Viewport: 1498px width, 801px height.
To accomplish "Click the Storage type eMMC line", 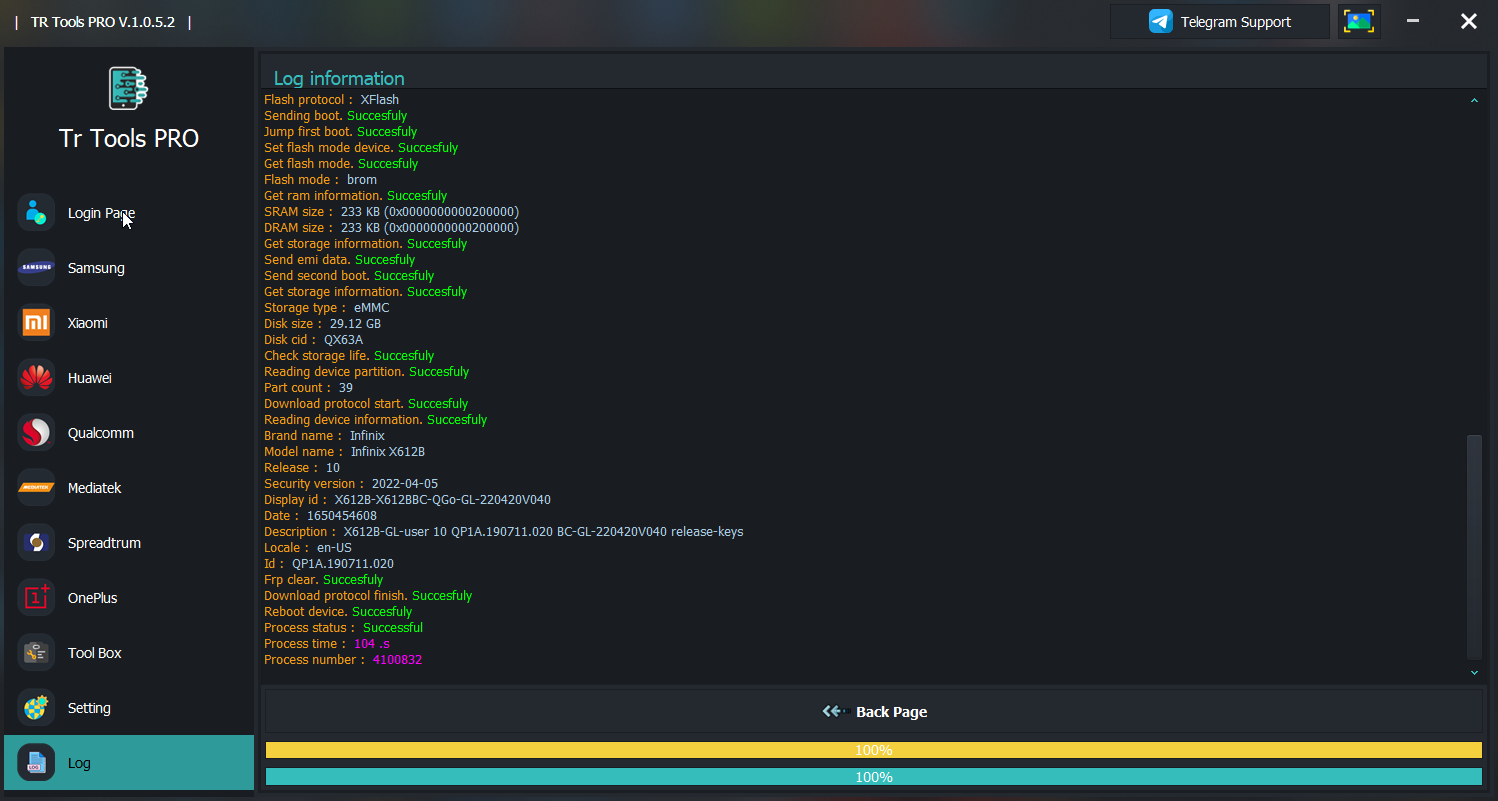I will click(x=326, y=308).
